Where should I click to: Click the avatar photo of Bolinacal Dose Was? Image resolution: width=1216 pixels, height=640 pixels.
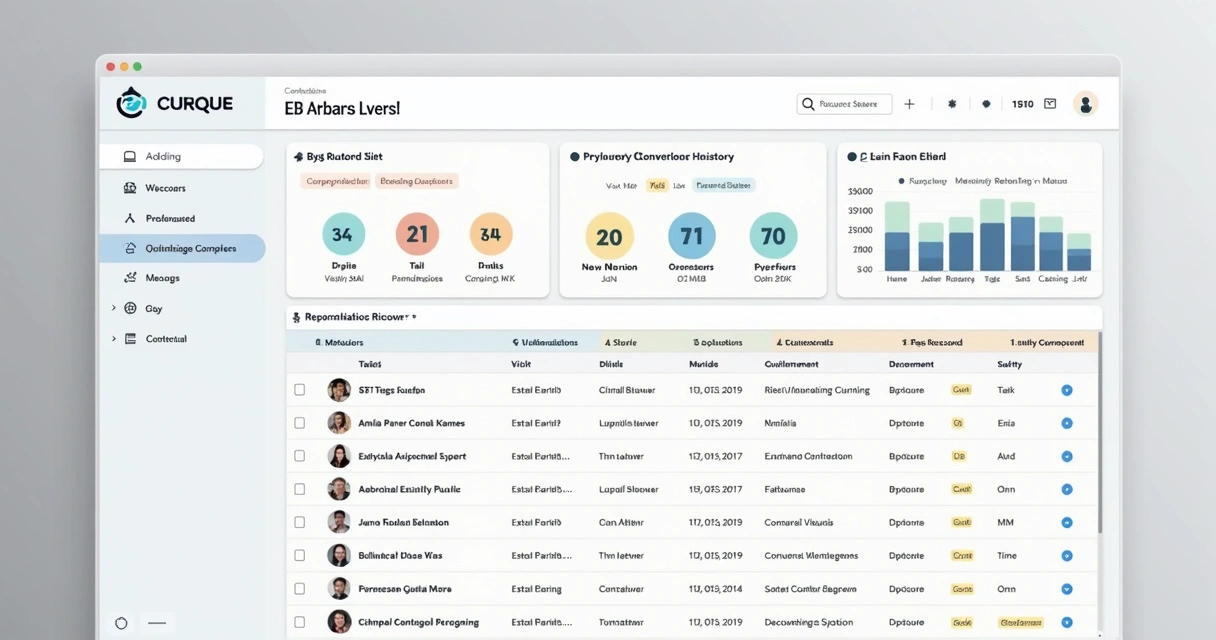click(x=339, y=555)
